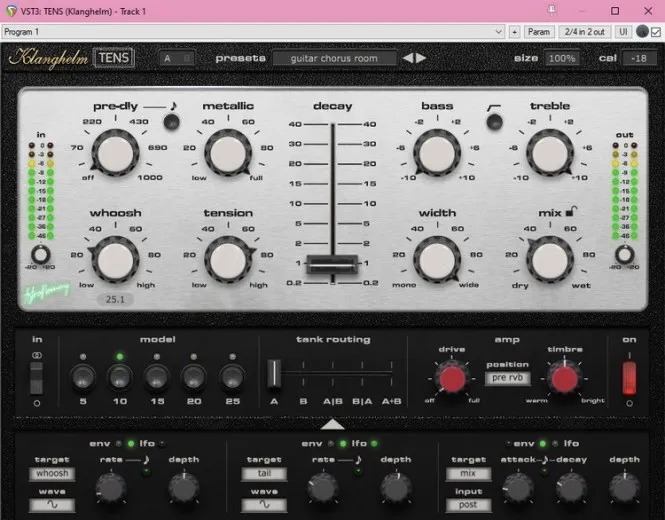The width and height of the screenshot is (665, 520).
Task: Go to the next preset arrow
Action: pyautogui.click(x=421, y=58)
